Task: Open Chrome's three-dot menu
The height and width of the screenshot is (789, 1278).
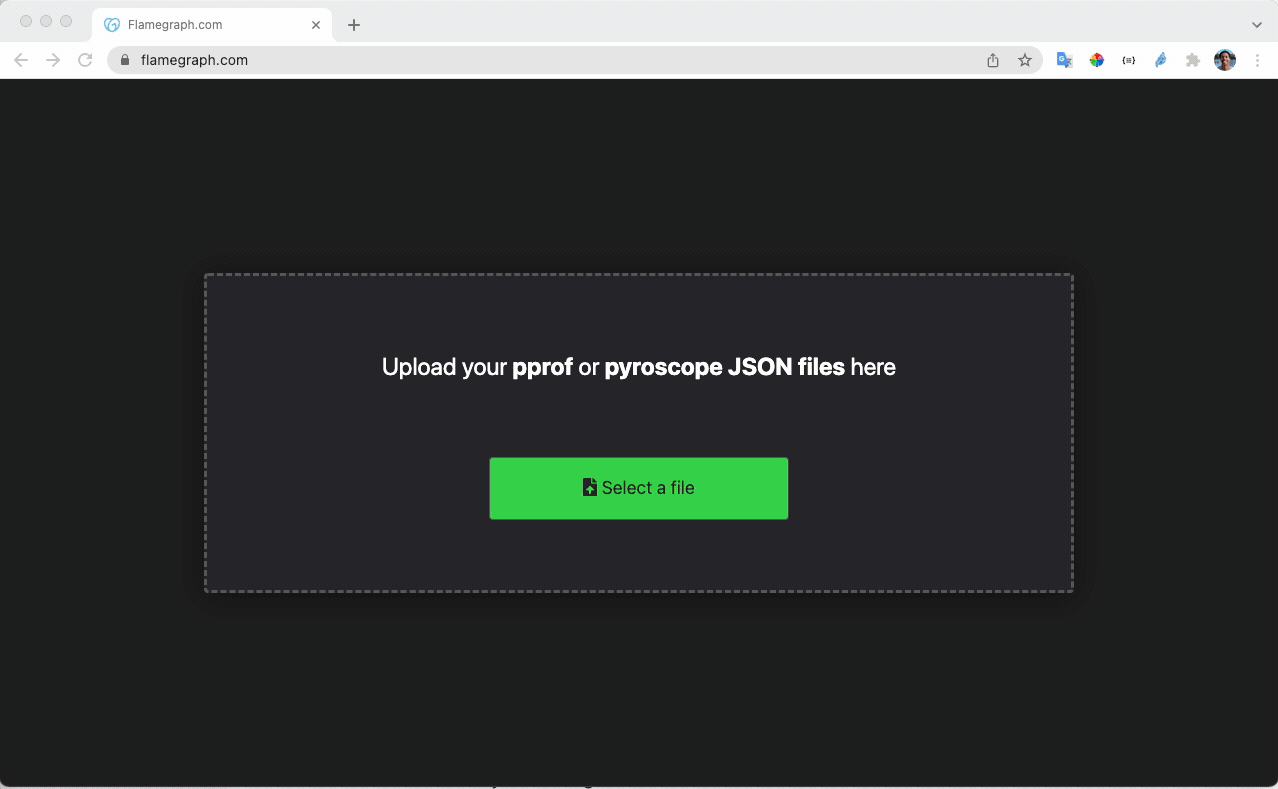Action: click(x=1257, y=60)
